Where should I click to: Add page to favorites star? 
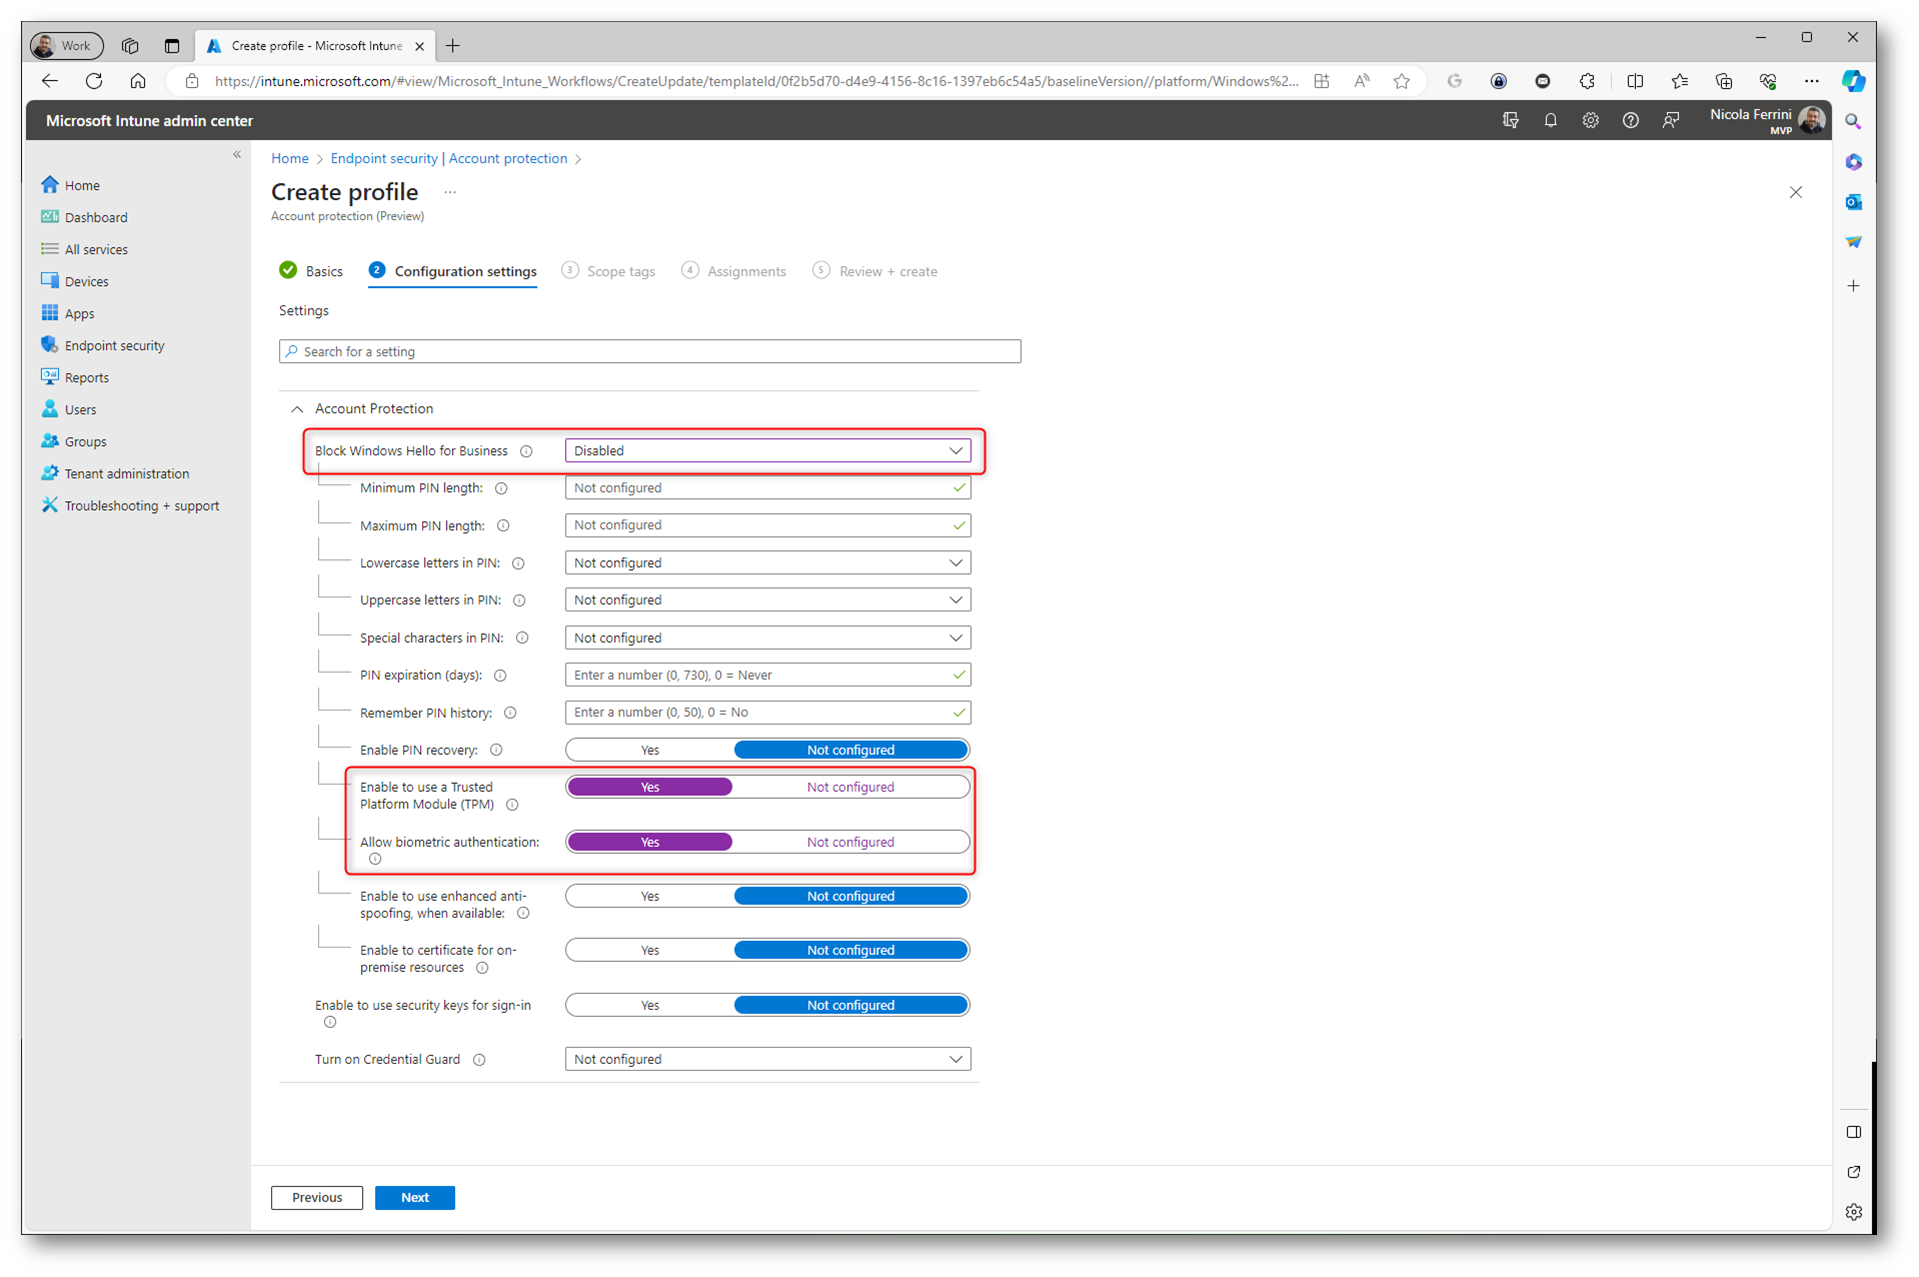click(1401, 81)
